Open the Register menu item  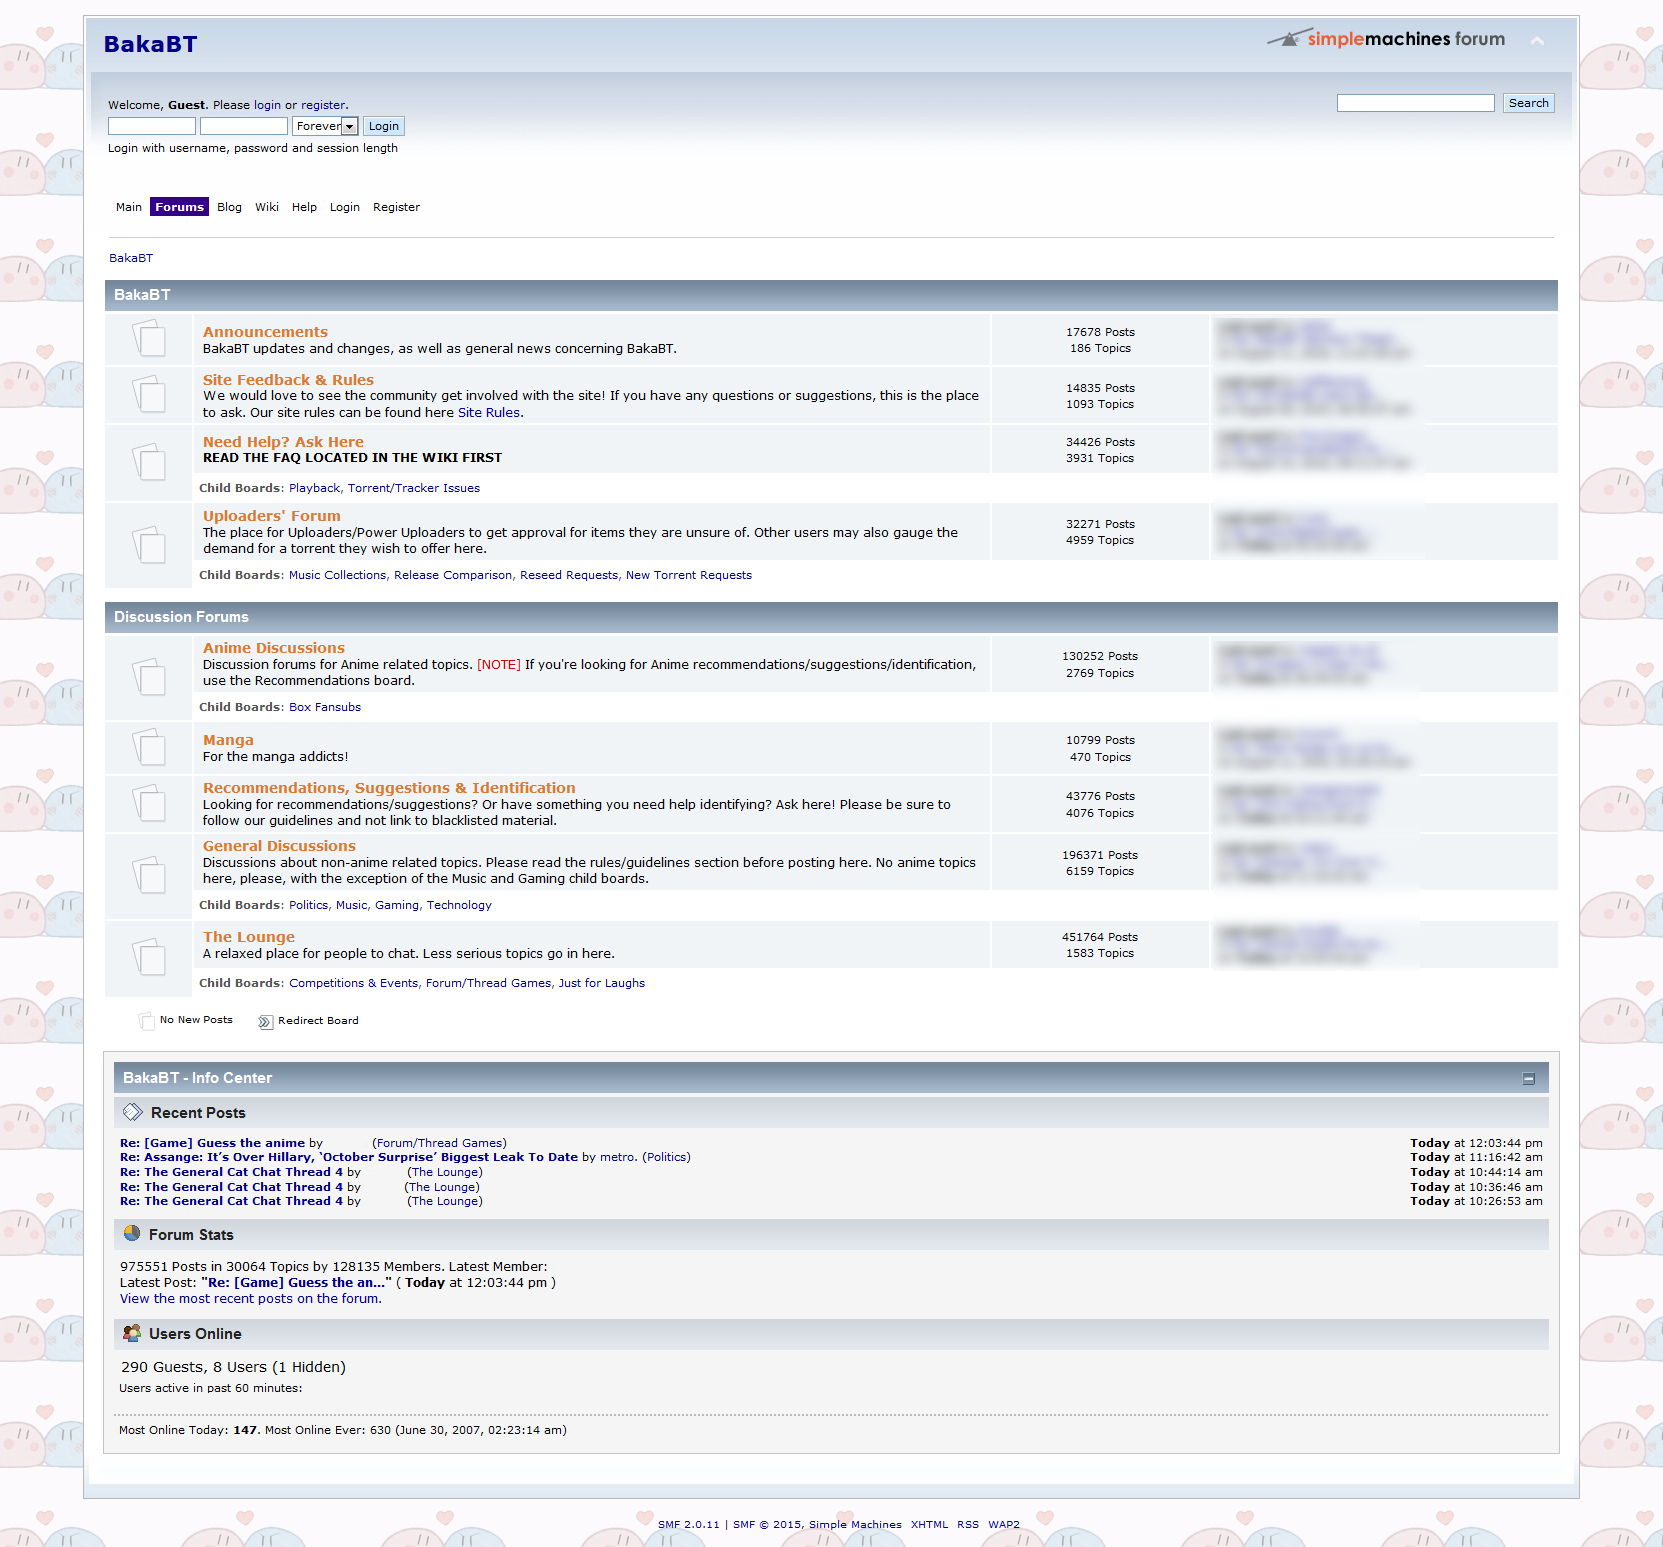pos(396,207)
